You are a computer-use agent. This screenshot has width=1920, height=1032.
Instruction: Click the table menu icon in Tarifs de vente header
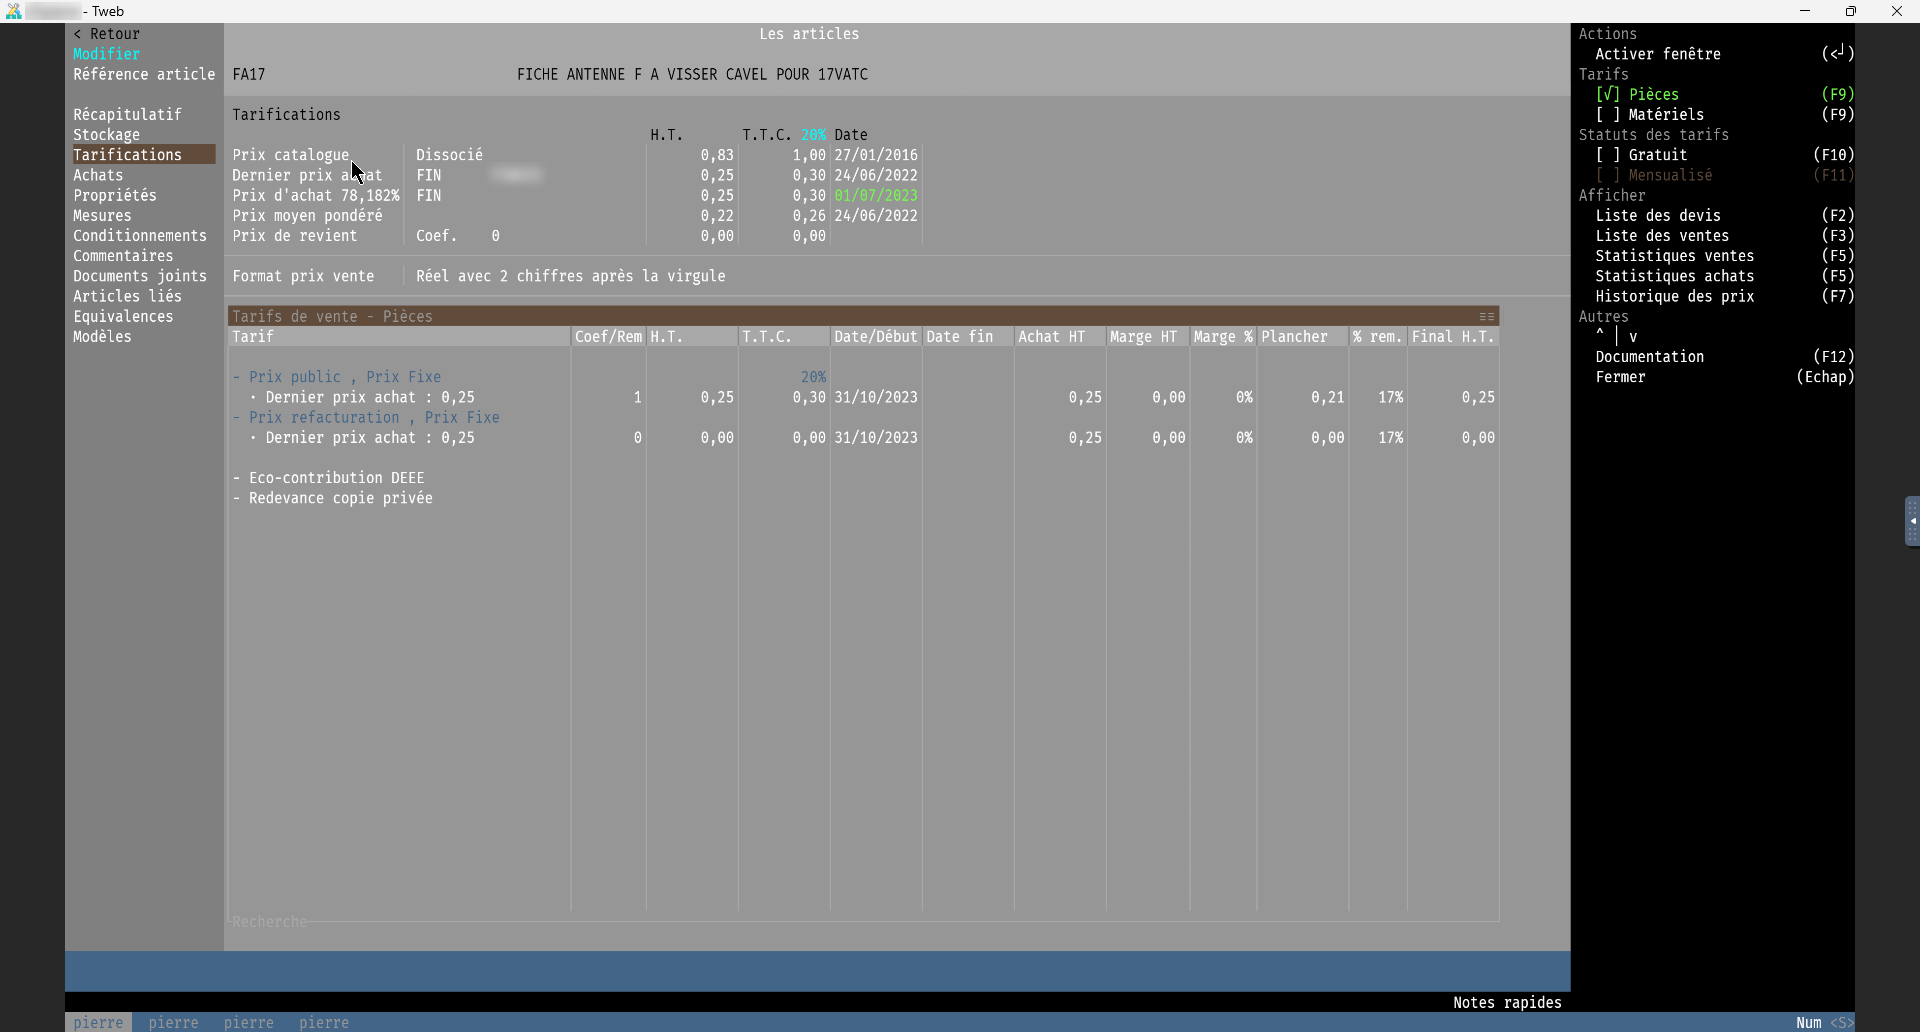pyautogui.click(x=1486, y=317)
